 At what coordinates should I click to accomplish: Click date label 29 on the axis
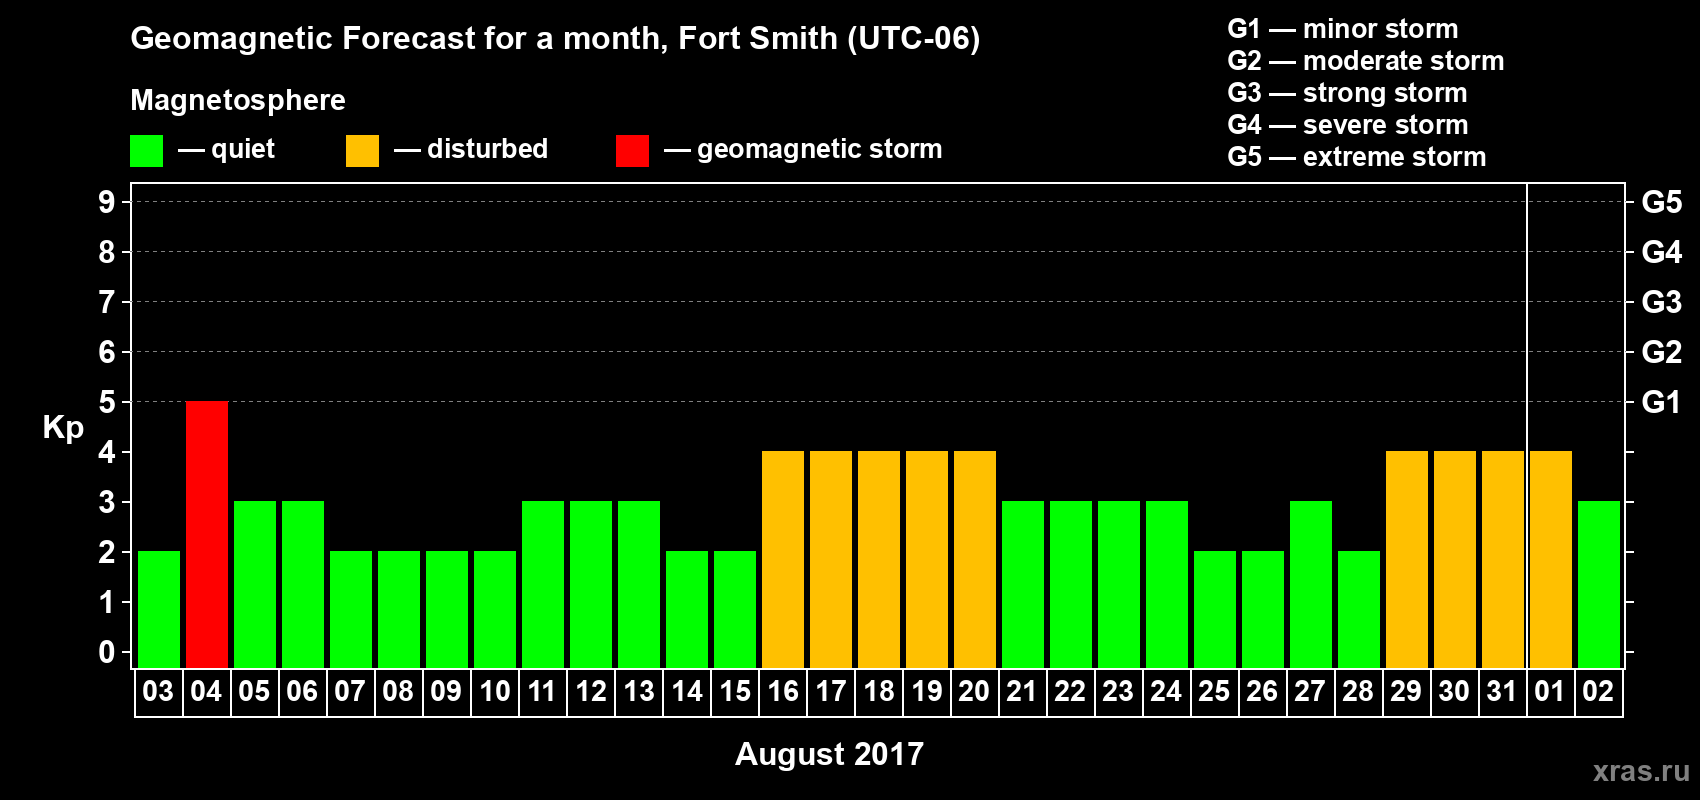pos(1406,692)
